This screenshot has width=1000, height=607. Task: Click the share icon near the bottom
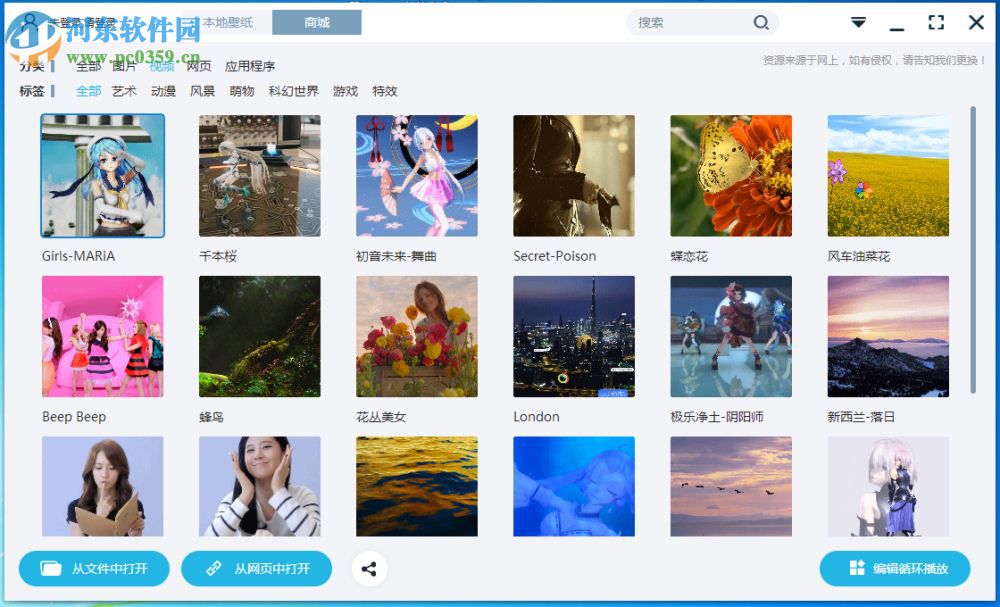369,568
